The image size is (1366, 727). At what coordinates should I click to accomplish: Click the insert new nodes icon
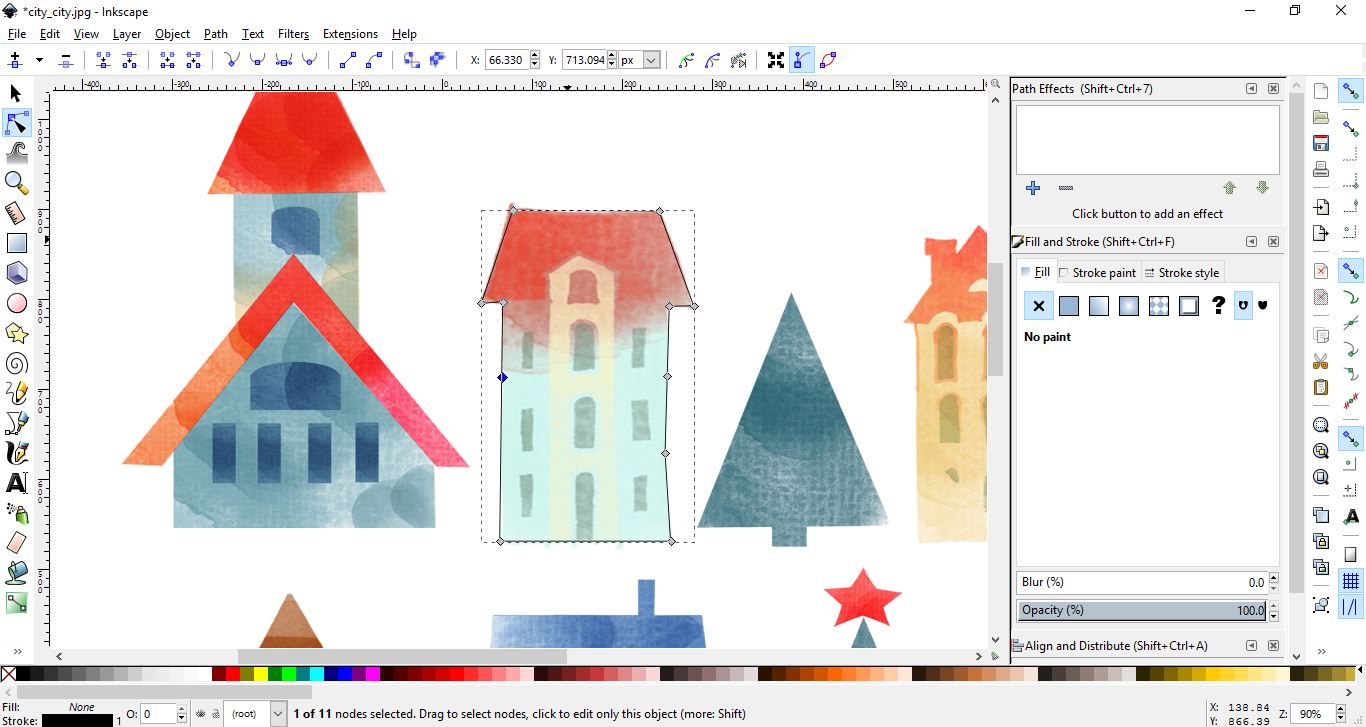point(14,60)
